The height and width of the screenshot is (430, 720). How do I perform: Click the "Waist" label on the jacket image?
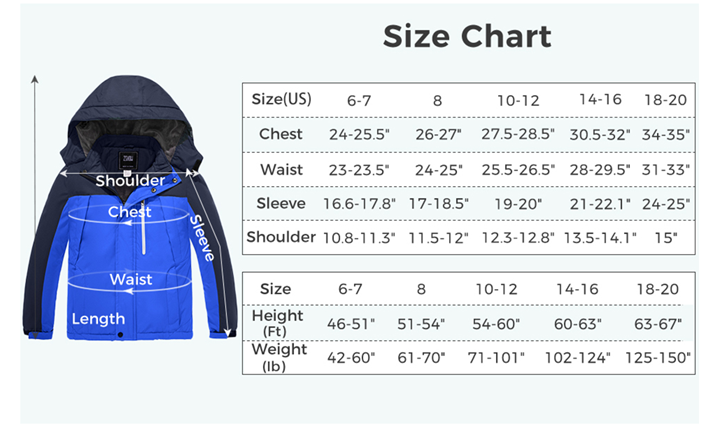coord(131,279)
